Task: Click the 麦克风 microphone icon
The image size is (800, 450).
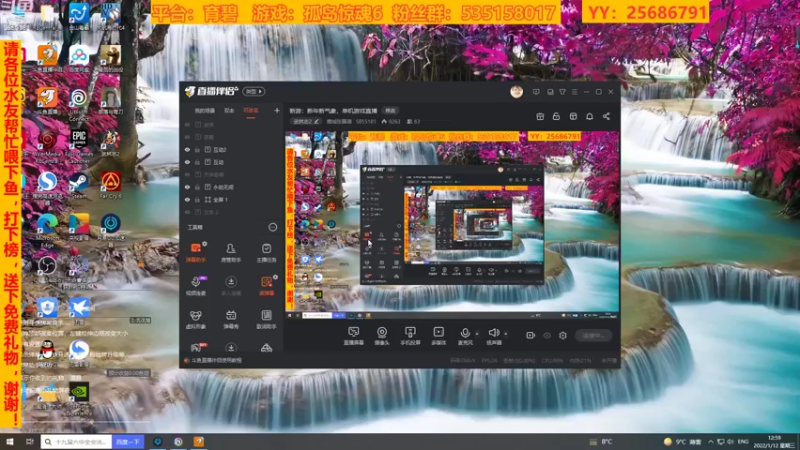Action: click(465, 333)
